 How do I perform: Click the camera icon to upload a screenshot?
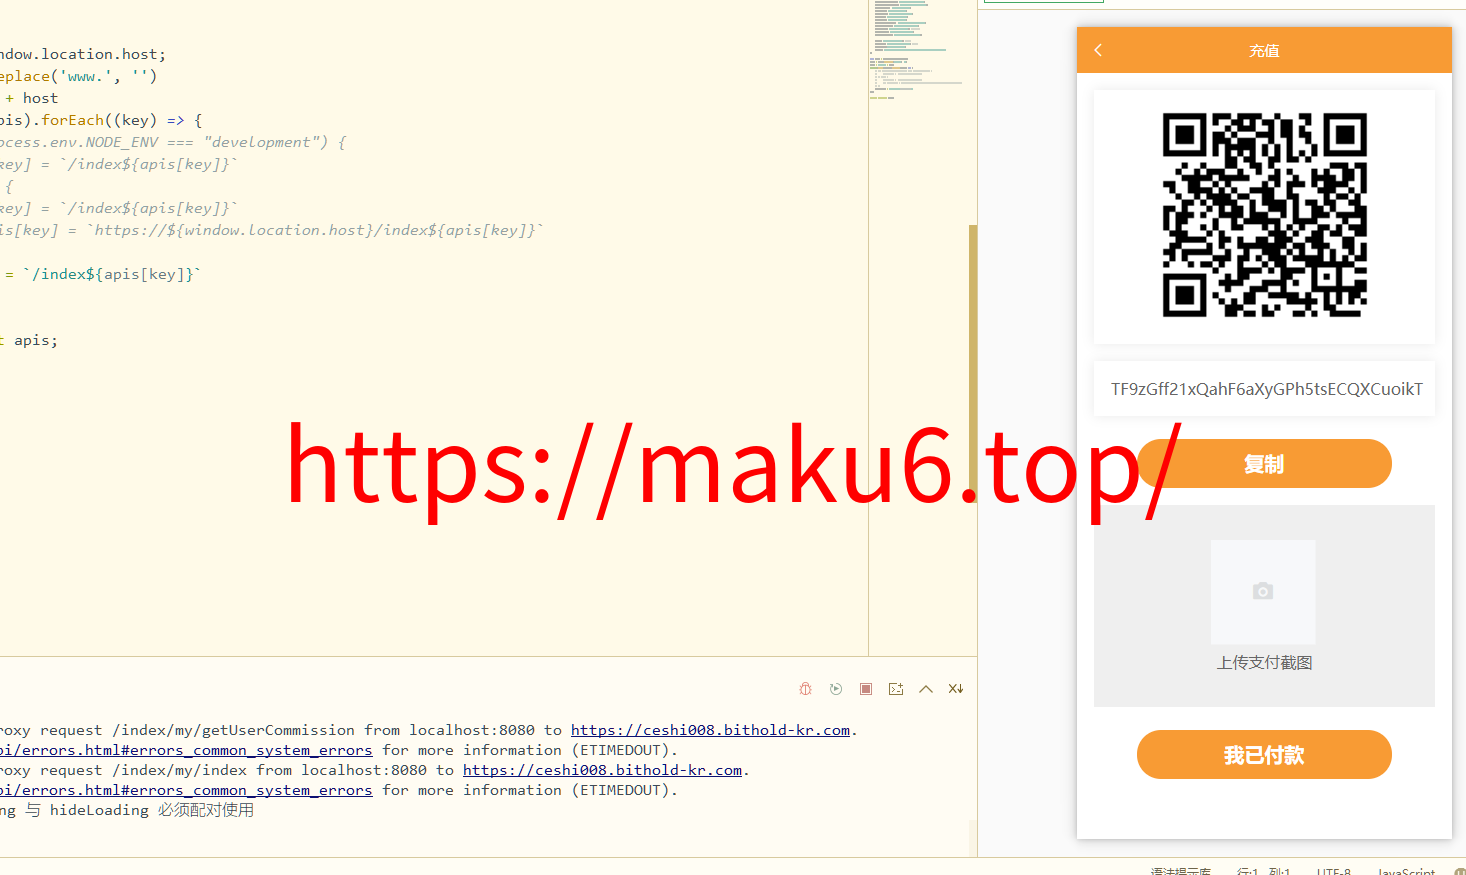coord(1263,591)
